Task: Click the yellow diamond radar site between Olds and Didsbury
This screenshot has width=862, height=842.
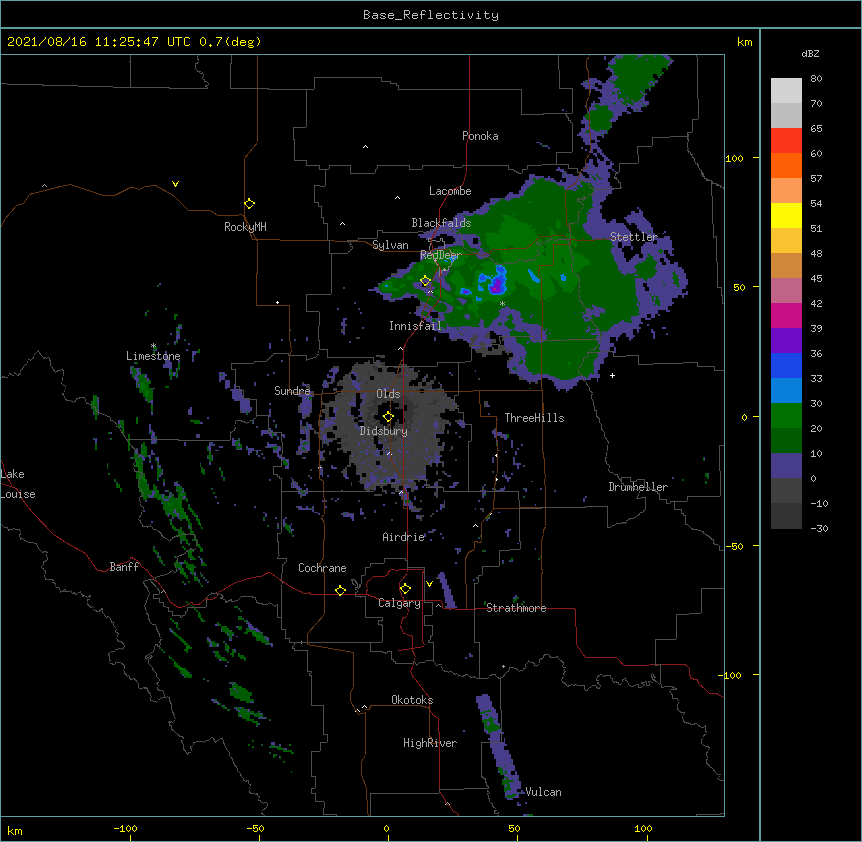Action: 388,416
